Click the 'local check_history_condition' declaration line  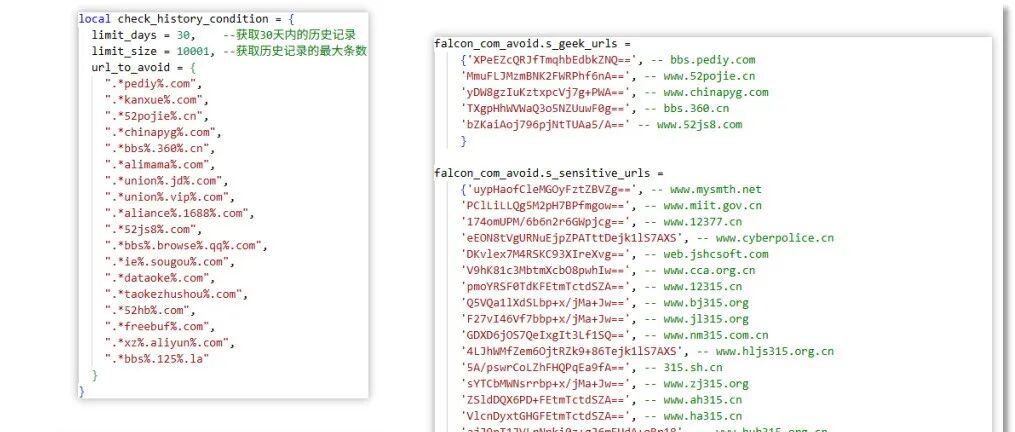[186, 19]
